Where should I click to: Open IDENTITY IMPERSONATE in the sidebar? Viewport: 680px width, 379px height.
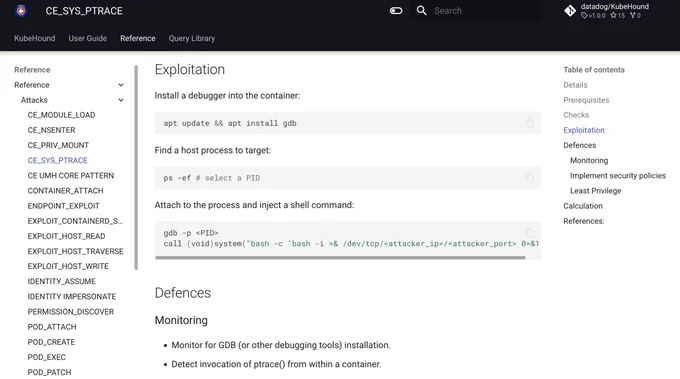point(72,297)
